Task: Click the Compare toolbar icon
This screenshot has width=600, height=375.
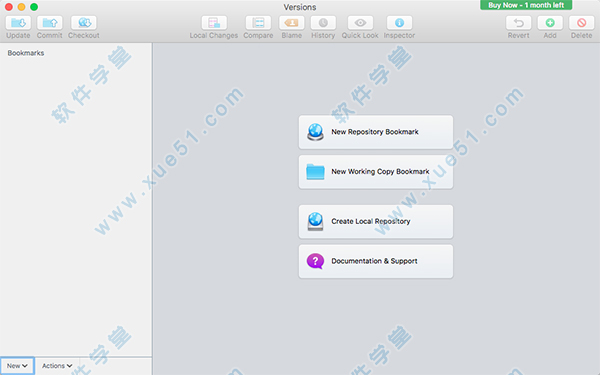Action: (x=258, y=23)
